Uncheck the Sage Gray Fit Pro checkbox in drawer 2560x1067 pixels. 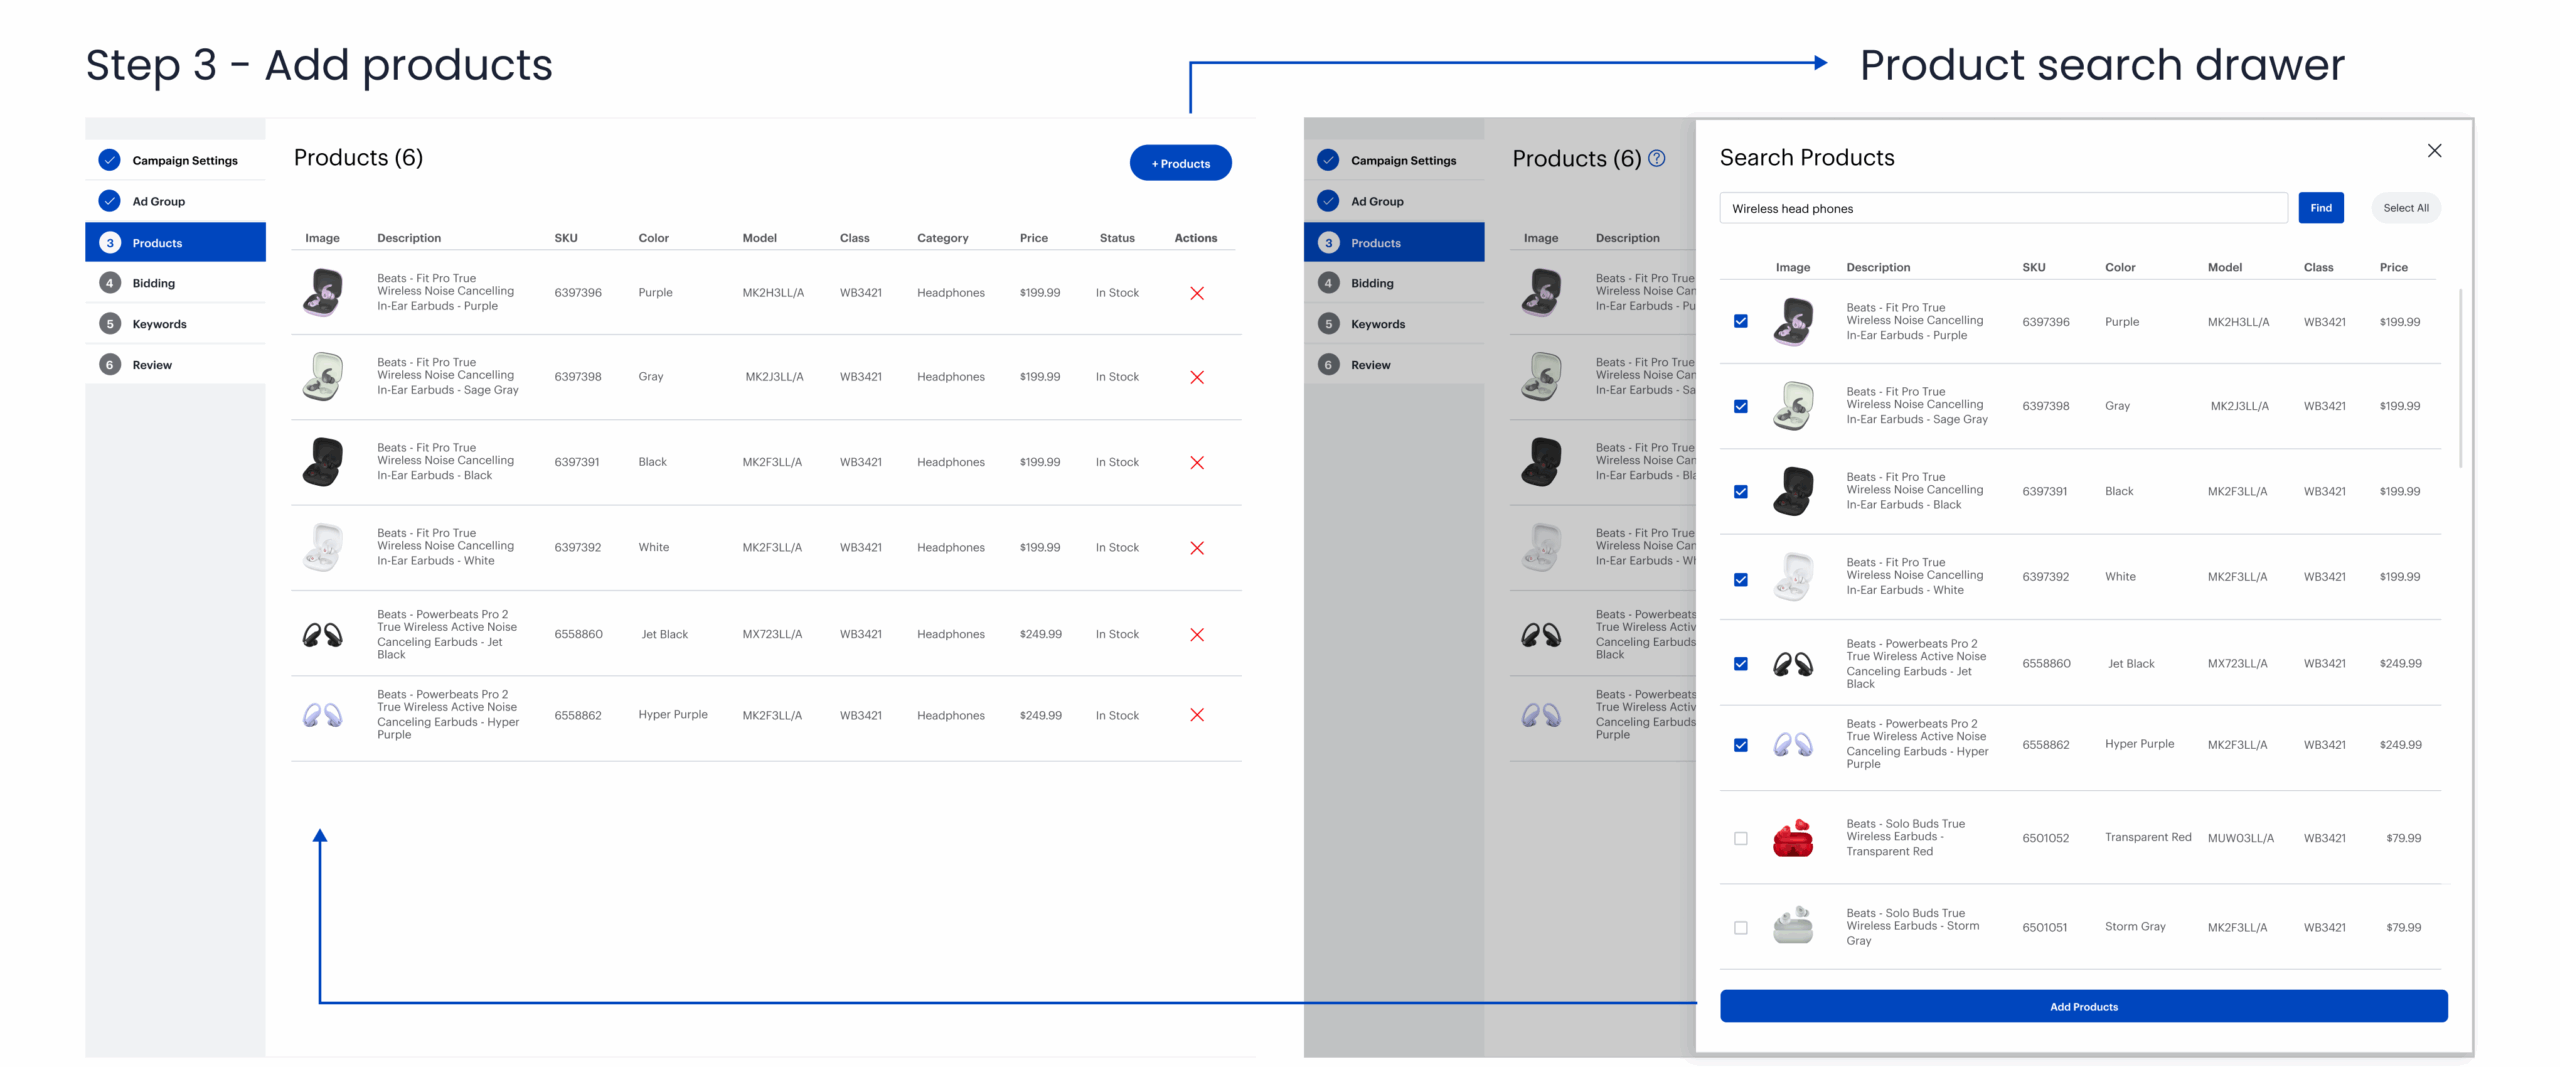pyautogui.click(x=1740, y=406)
